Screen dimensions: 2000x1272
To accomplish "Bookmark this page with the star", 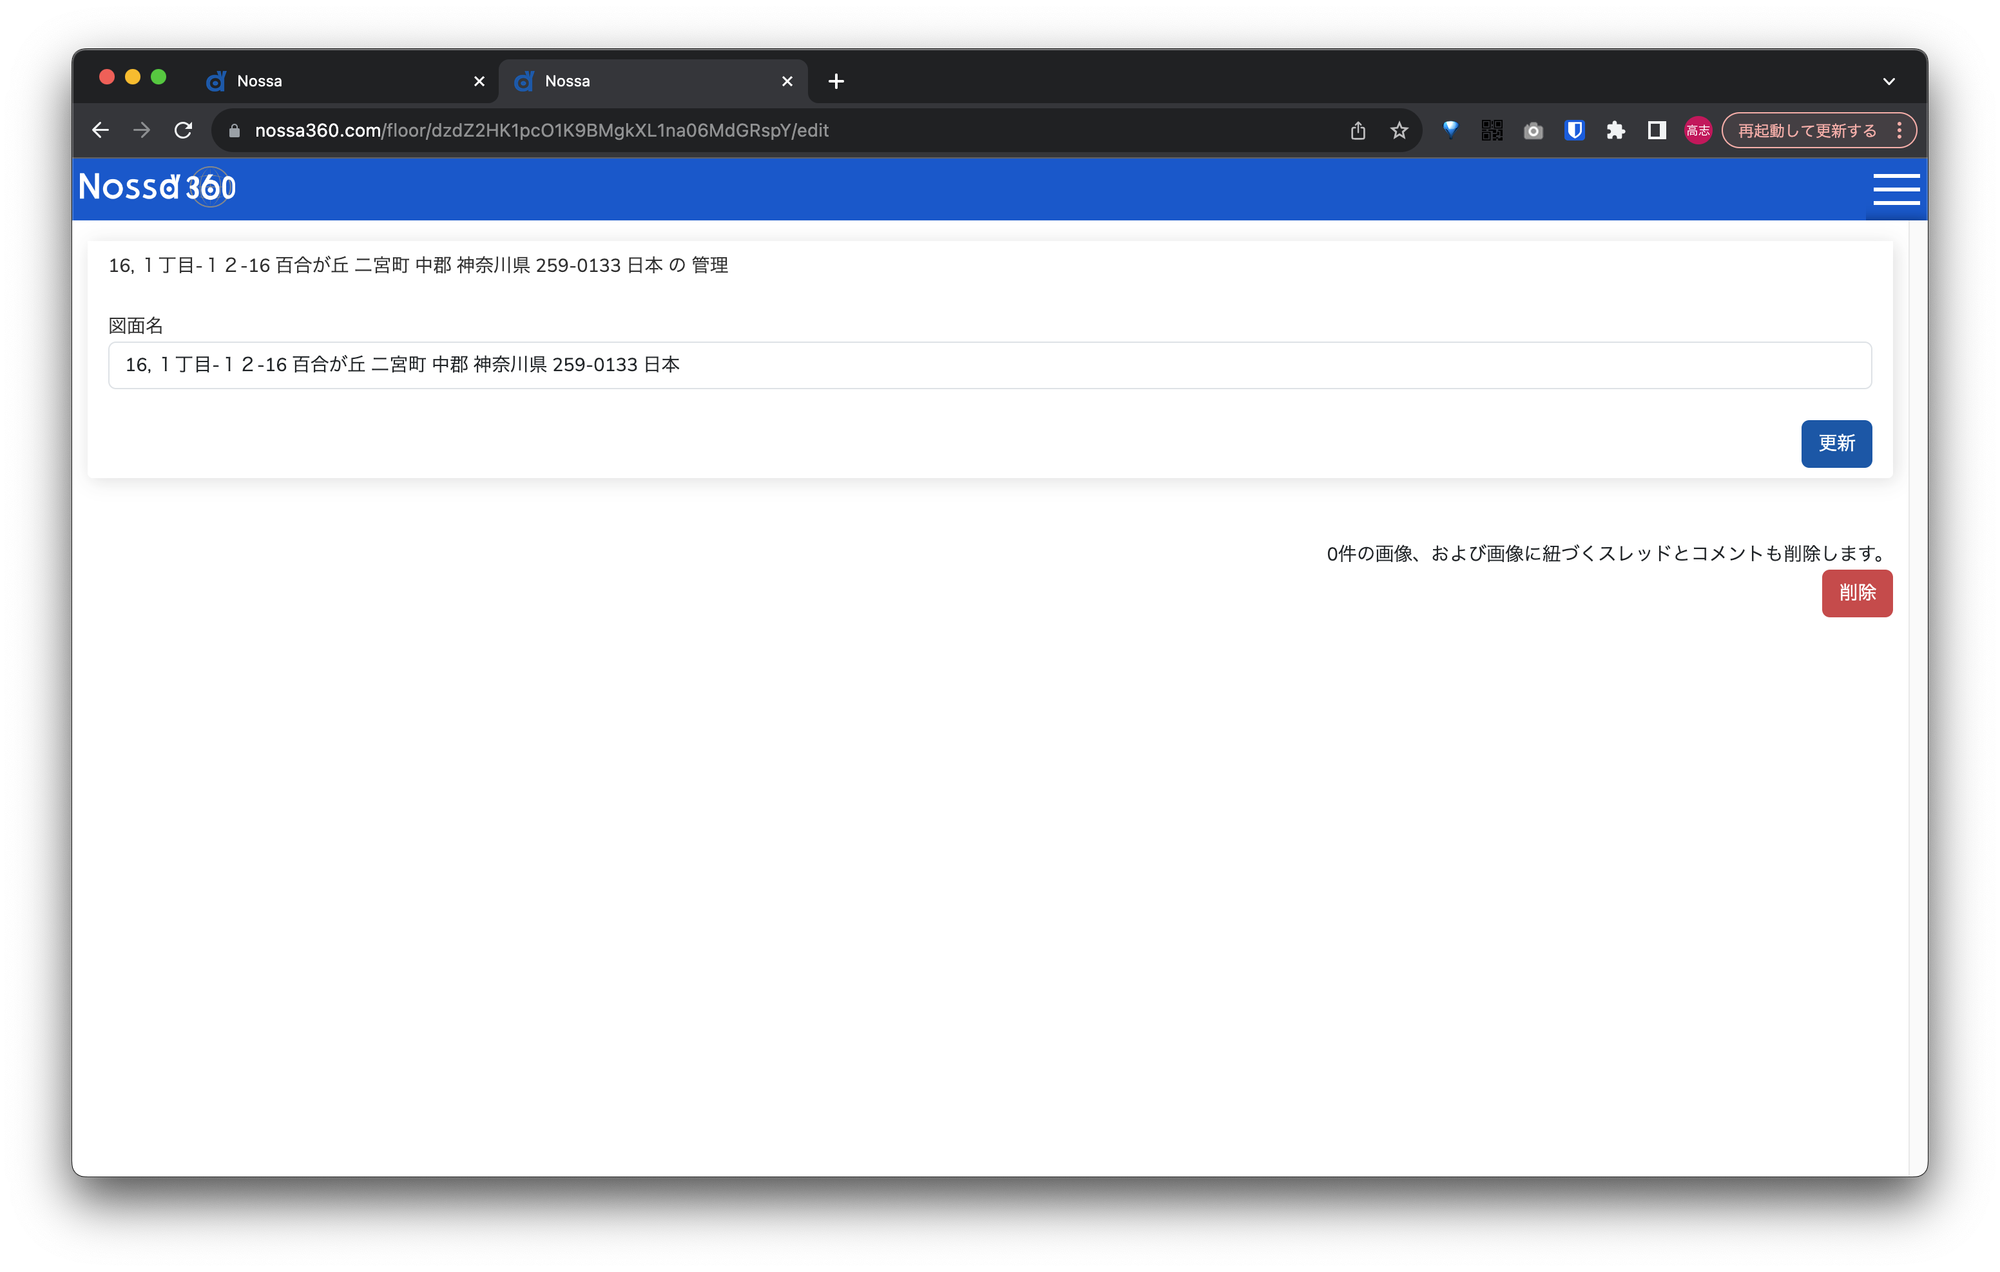I will pyautogui.click(x=1399, y=131).
